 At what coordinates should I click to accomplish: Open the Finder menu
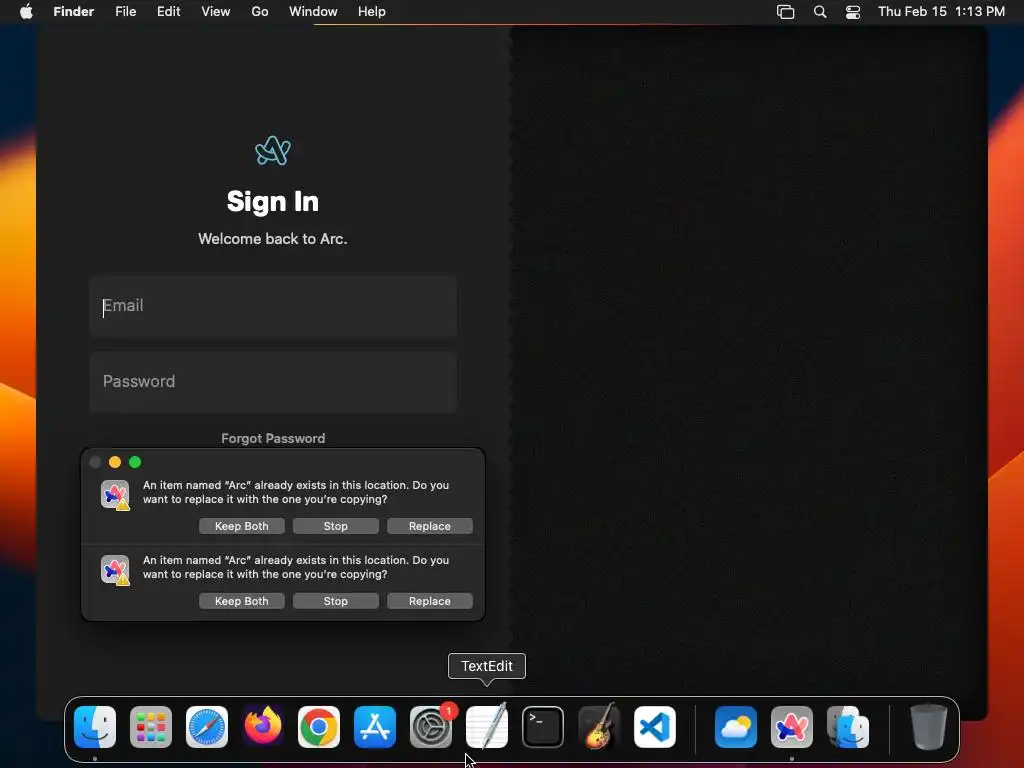(74, 12)
